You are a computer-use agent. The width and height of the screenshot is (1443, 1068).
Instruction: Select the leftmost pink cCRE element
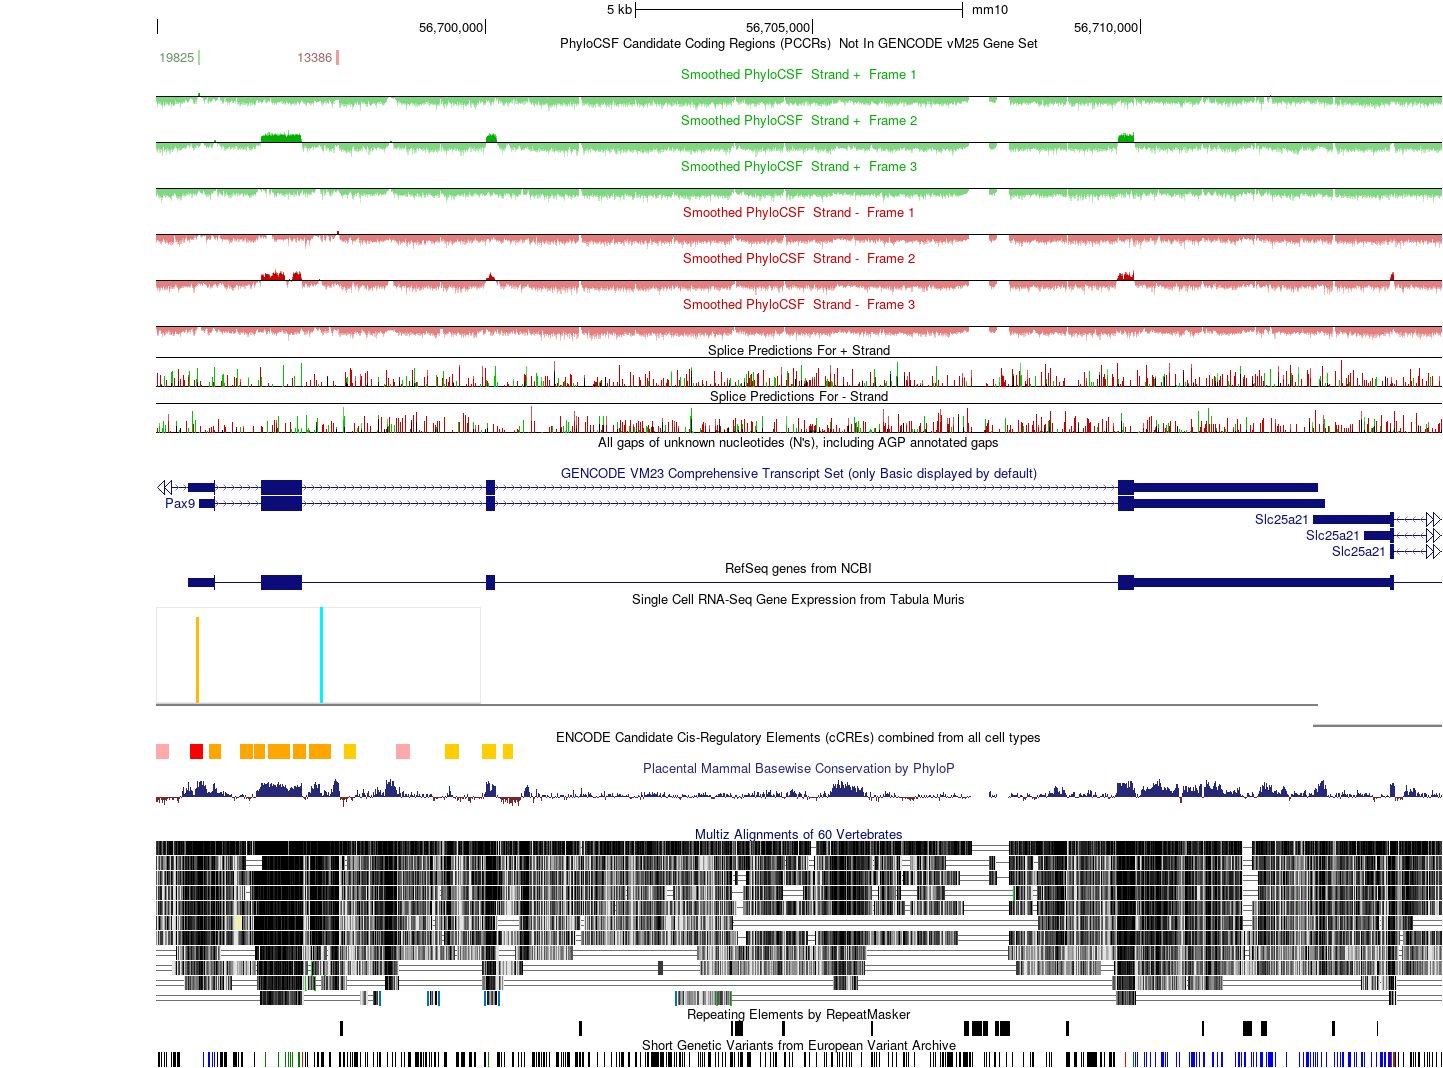tap(162, 751)
